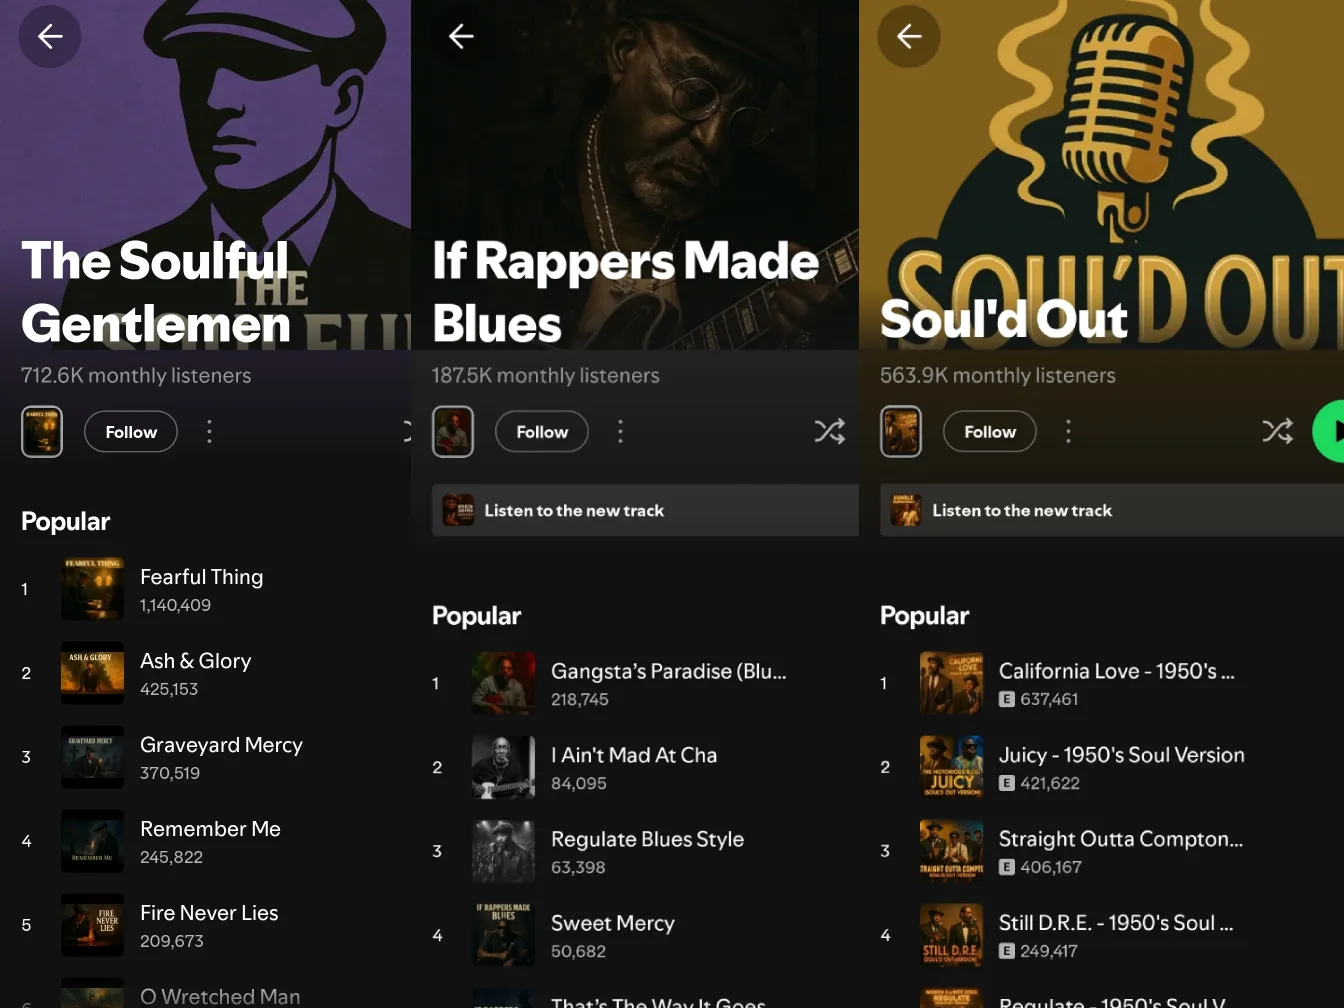This screenshot has height=1008, width=1344.
Task: Play Soul'd Out with green play button
Action: point(1332,431)
